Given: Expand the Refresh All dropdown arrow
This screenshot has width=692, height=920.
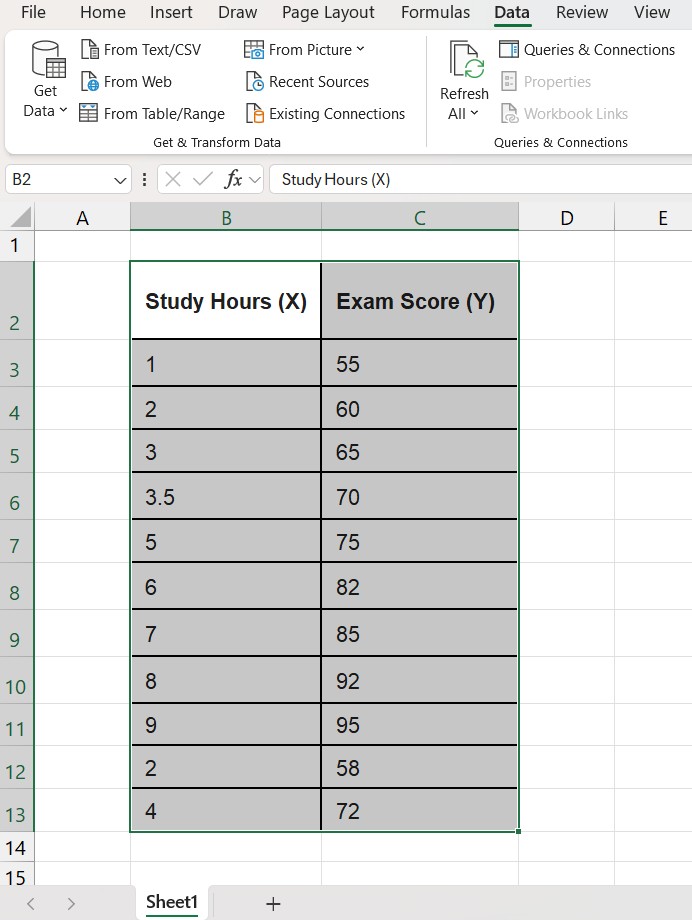Looking at the screenshot, I should click(x=474, y=113).
